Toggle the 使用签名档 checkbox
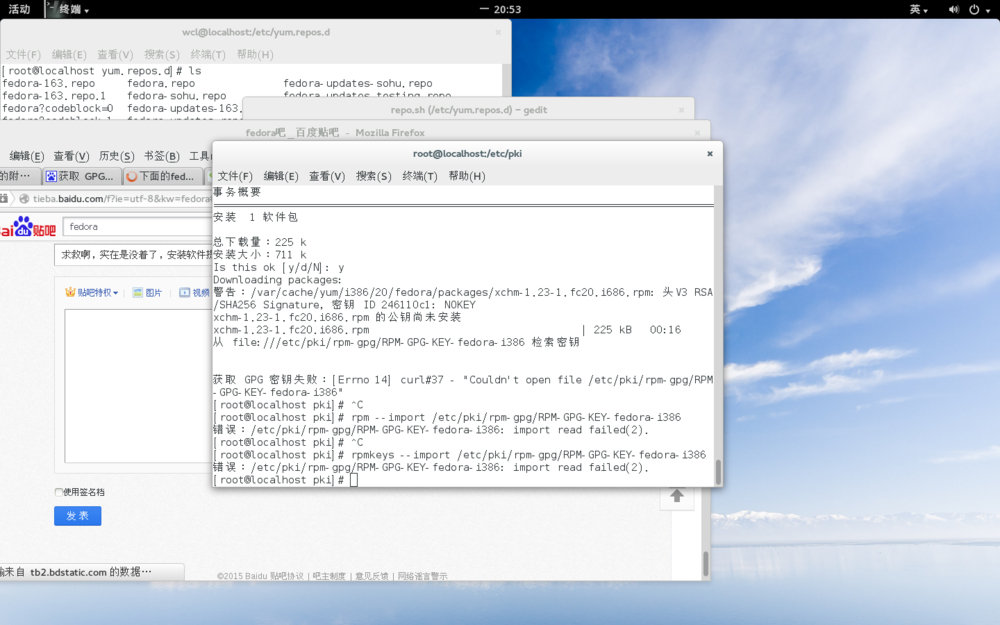This screenshot has height=625, width=1000. click(x=59, y=492)
